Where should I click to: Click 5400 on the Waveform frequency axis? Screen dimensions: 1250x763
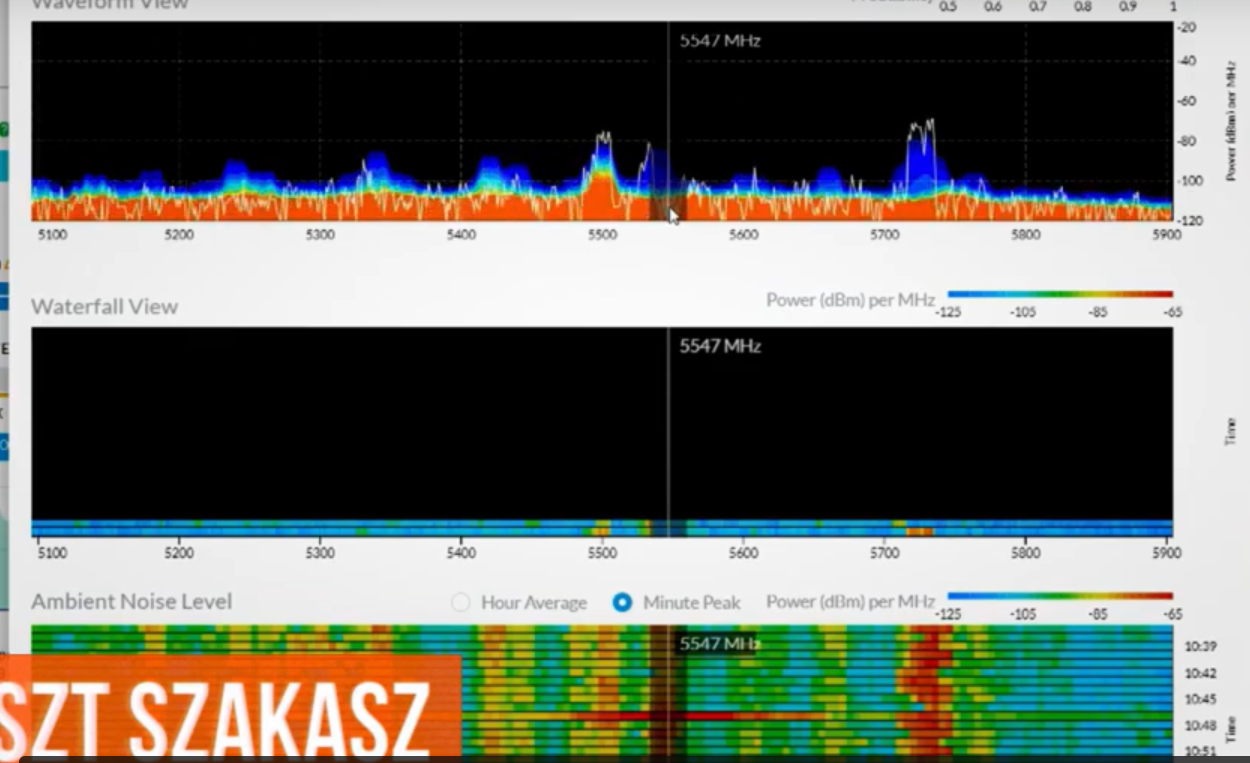(461, 235)
